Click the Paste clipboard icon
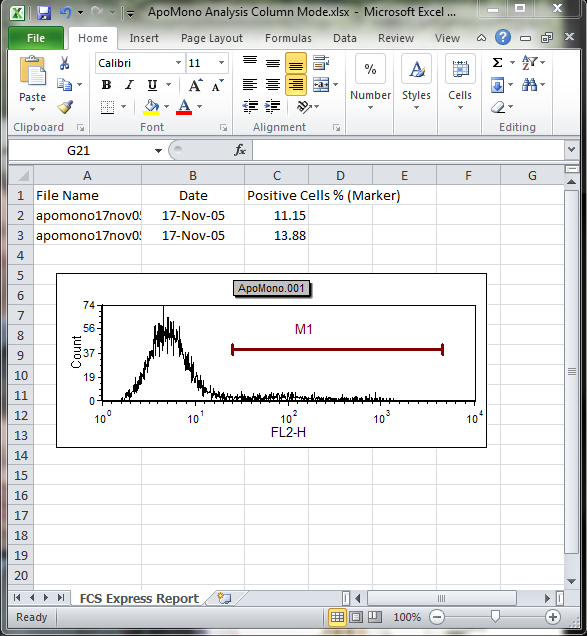 click(32, 71)
